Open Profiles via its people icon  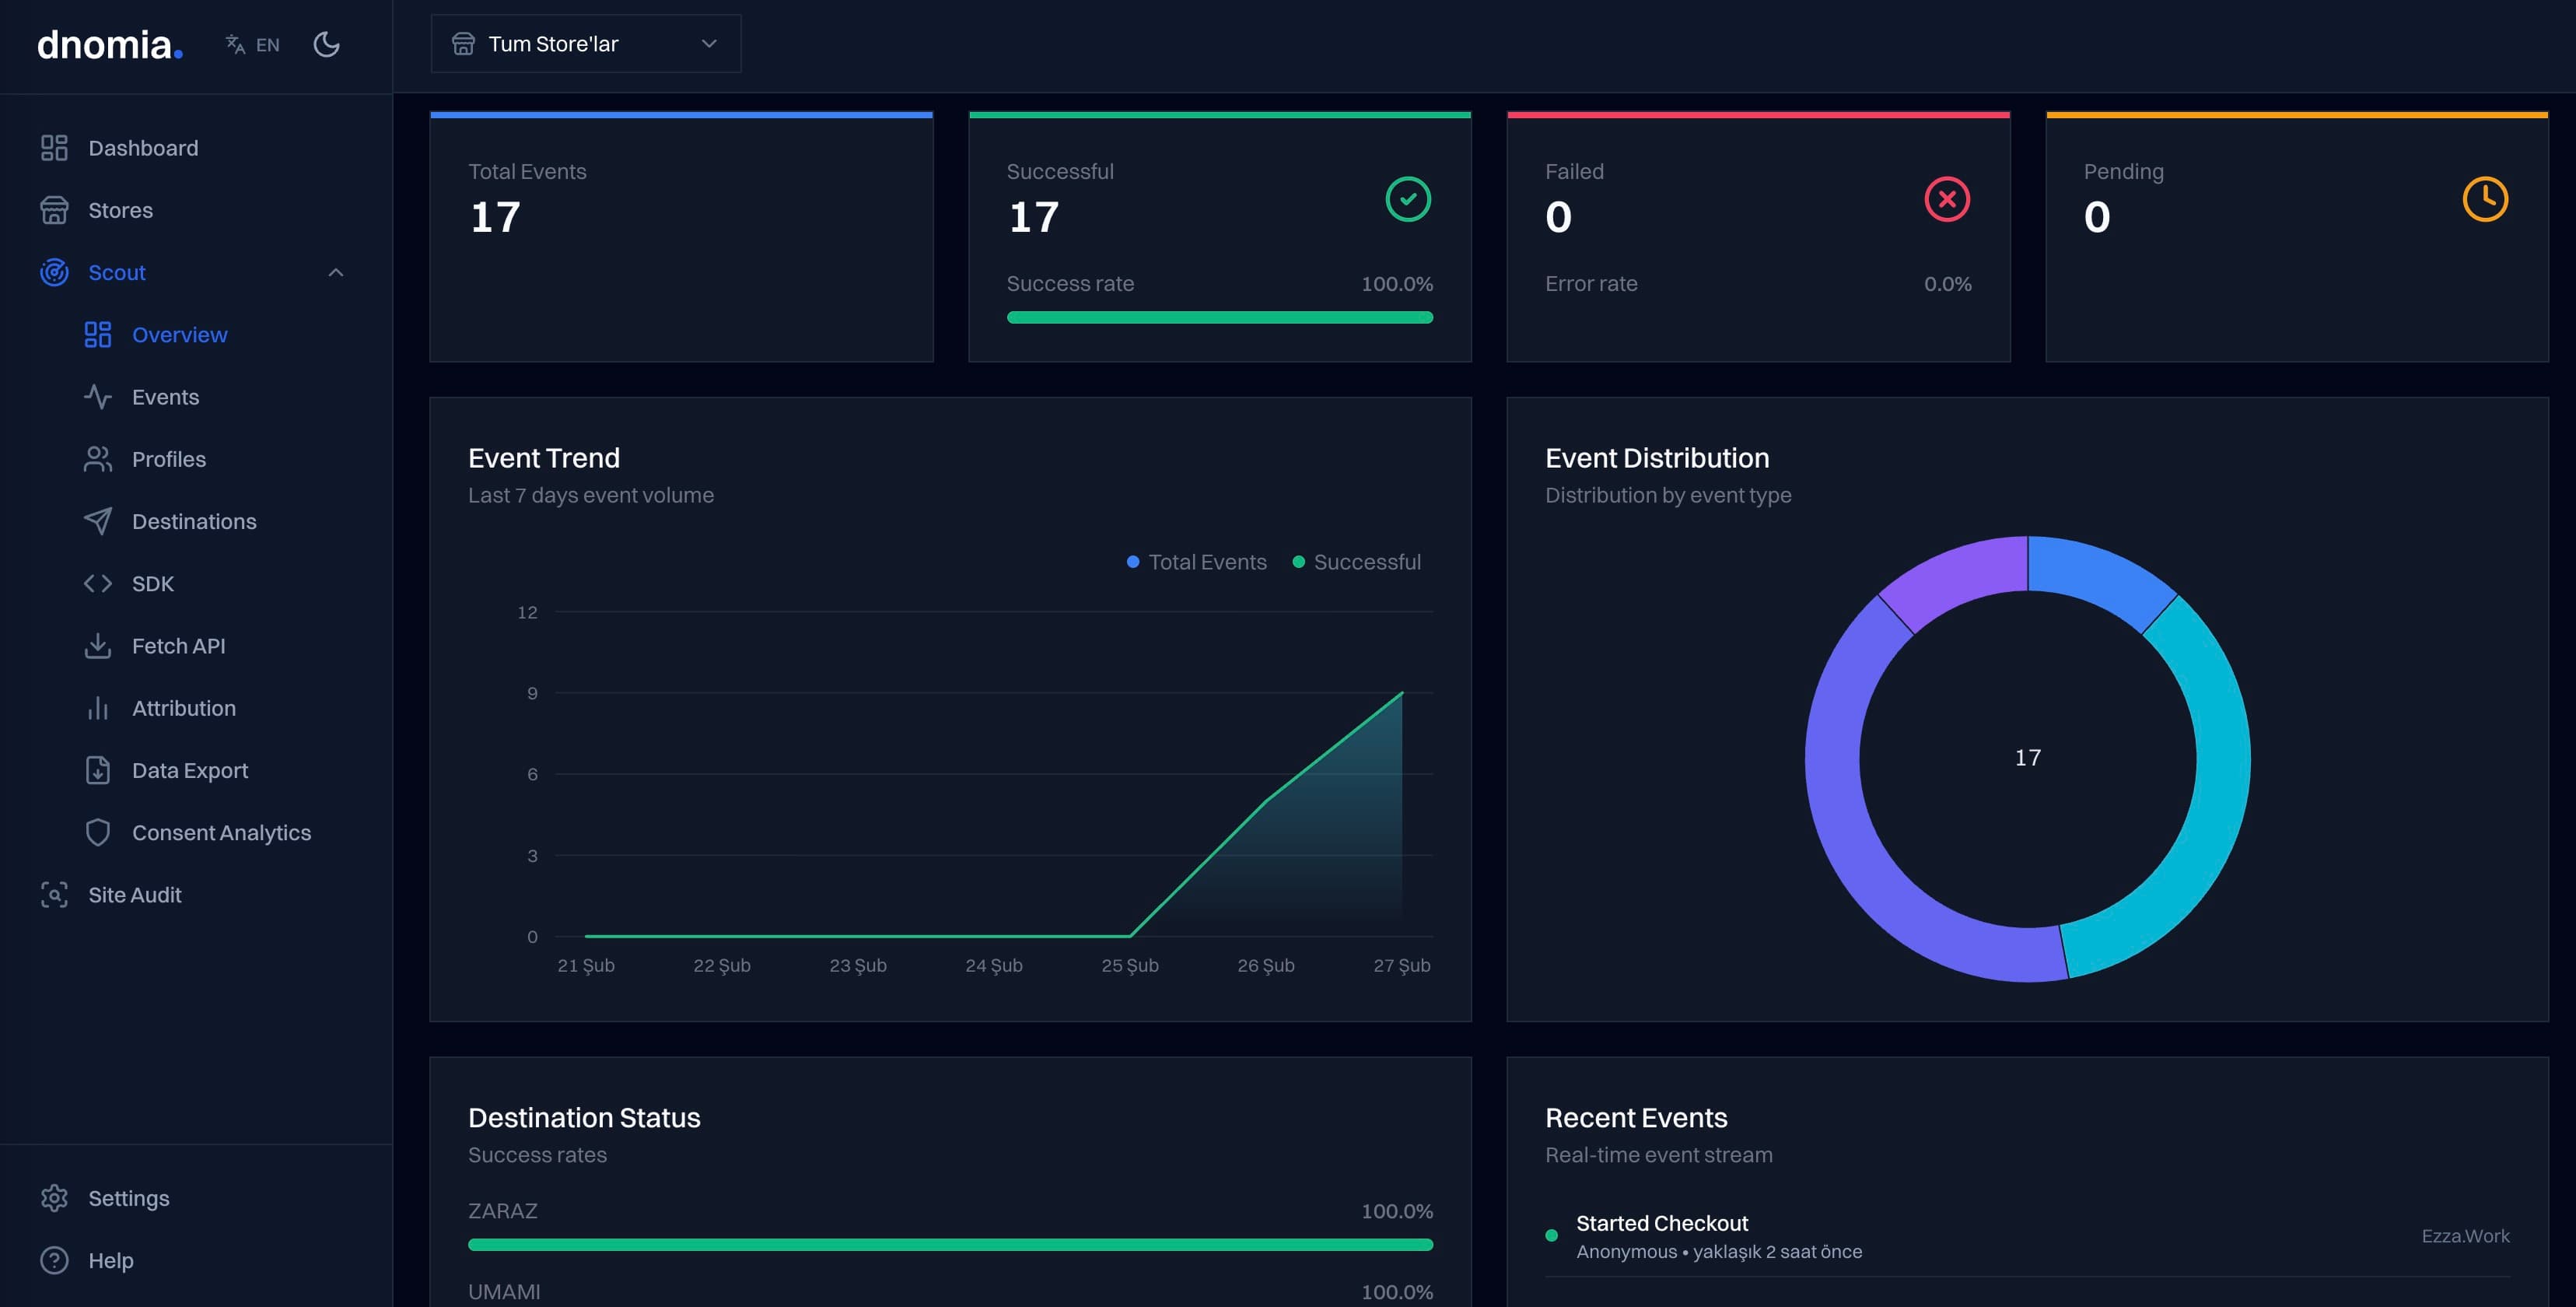tap(97, 459)
